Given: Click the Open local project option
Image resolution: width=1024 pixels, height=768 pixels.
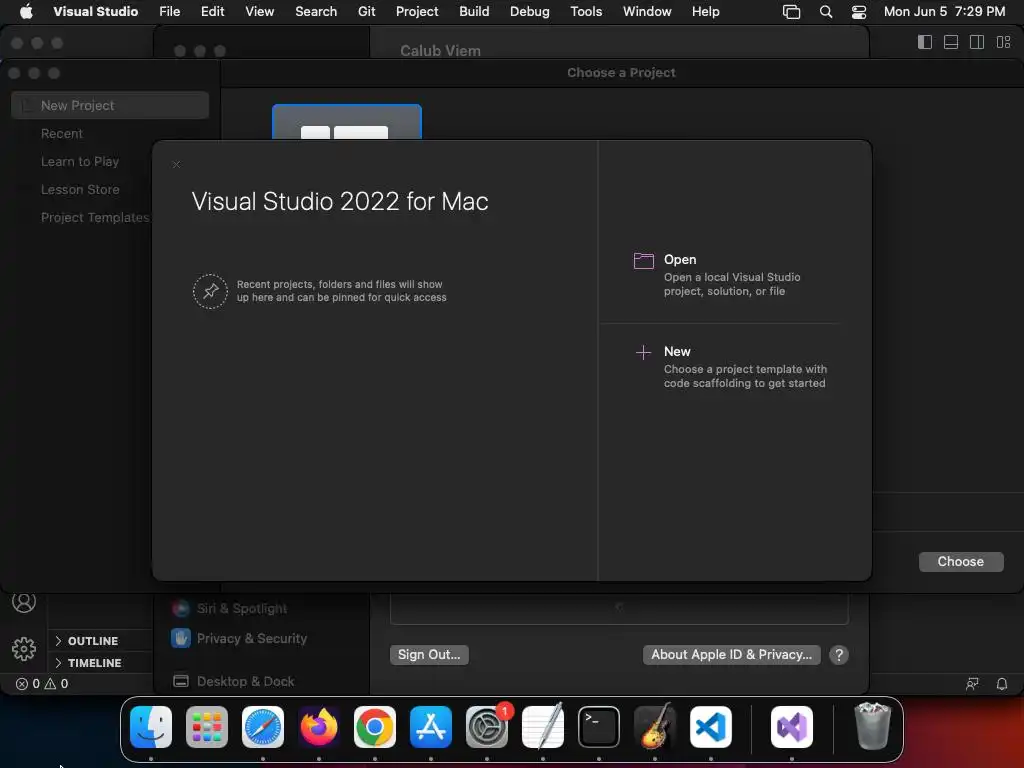Looking at the screenshot, I should coord(718,275).
